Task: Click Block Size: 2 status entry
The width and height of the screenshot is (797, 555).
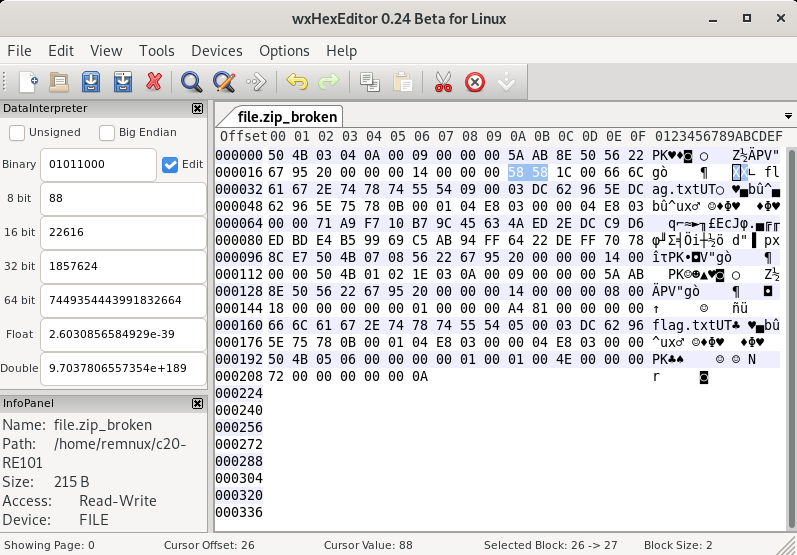Action: tap(678, 545)
